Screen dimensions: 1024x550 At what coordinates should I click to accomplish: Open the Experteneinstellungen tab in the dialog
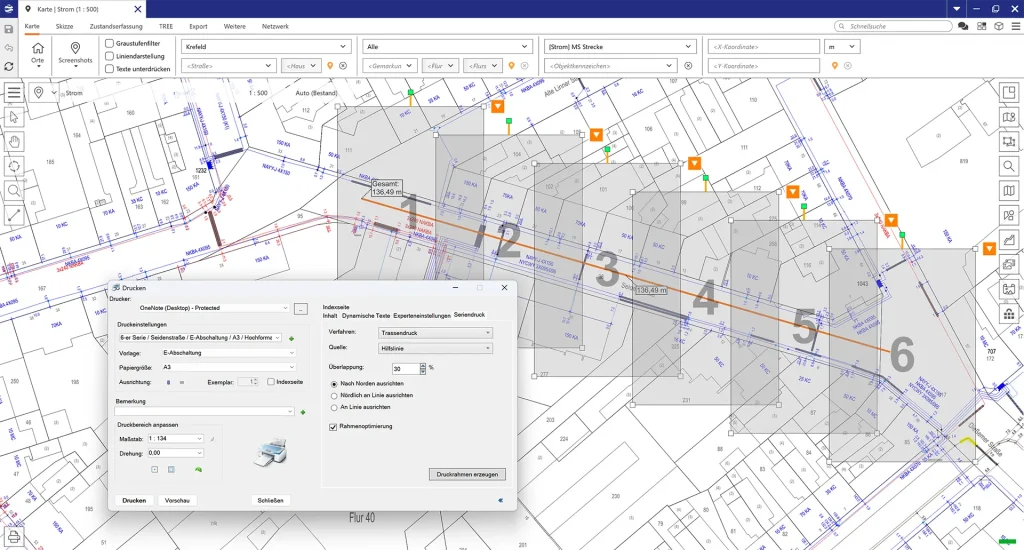pyautogui.click(x=422, y=315)
